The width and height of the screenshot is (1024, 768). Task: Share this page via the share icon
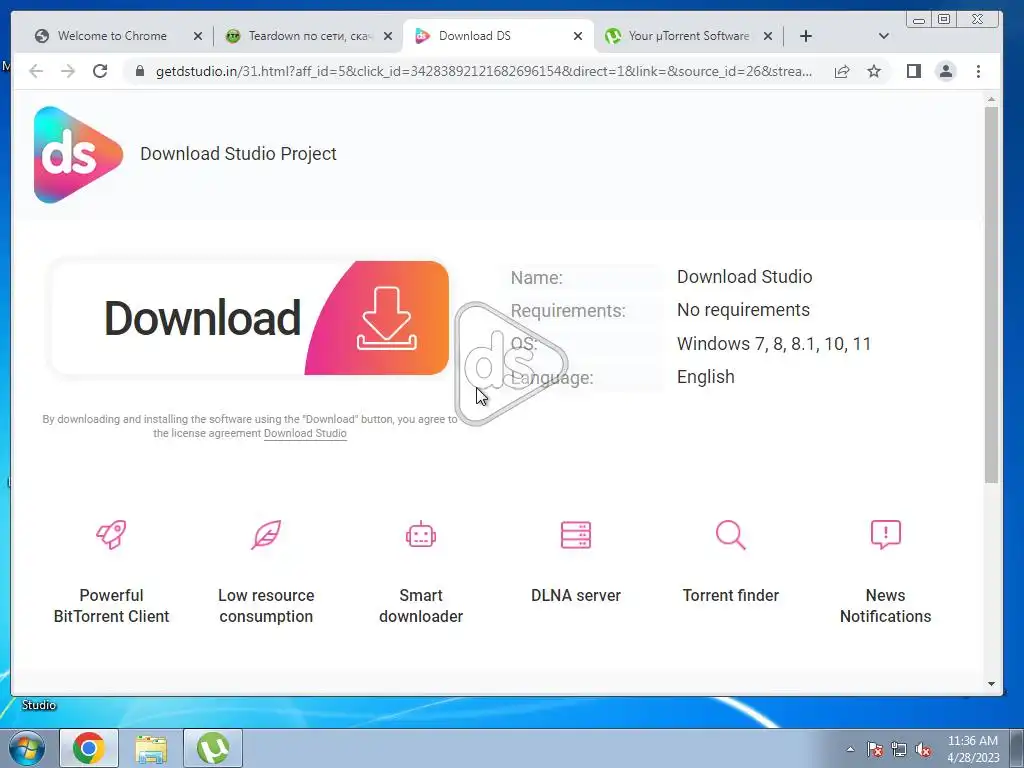842,71
